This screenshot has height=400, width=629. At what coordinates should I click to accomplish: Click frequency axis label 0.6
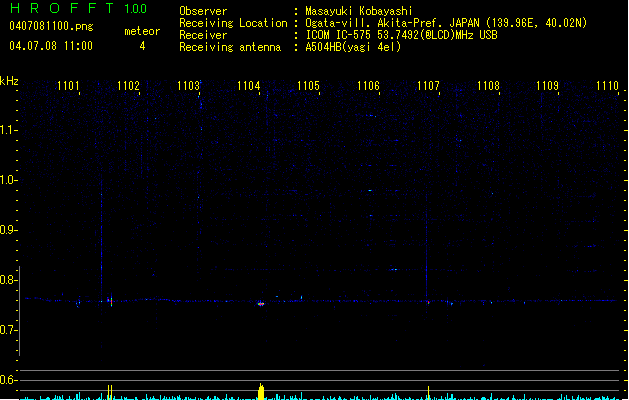click(x=8, y=380)
